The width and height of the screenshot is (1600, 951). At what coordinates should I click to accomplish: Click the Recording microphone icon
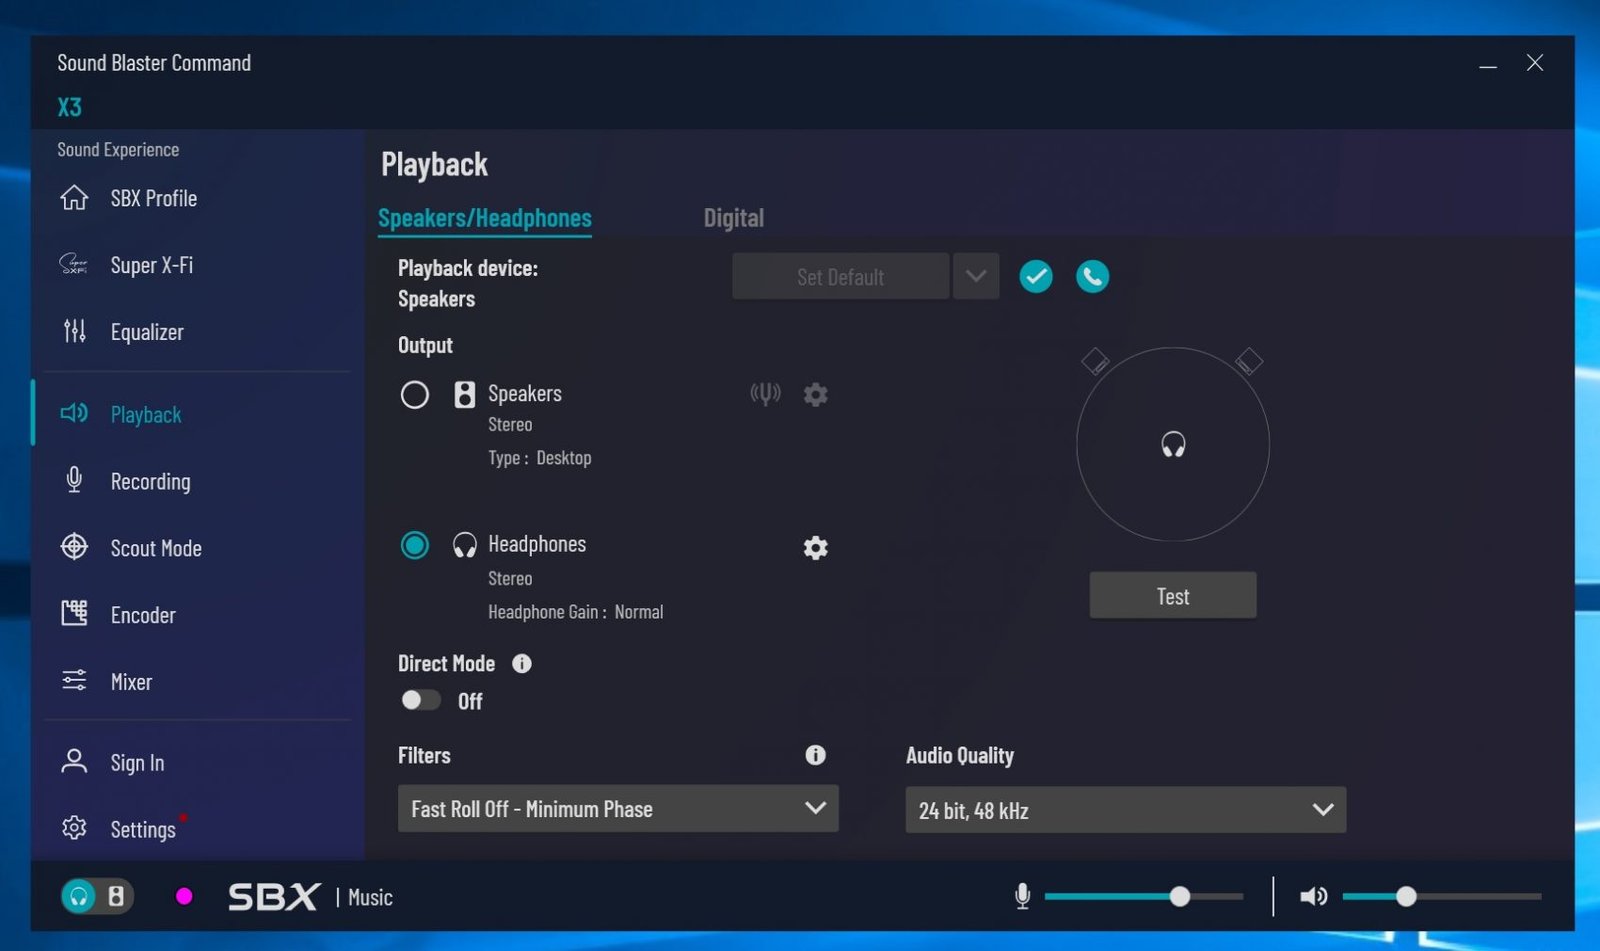pos(74,480)
